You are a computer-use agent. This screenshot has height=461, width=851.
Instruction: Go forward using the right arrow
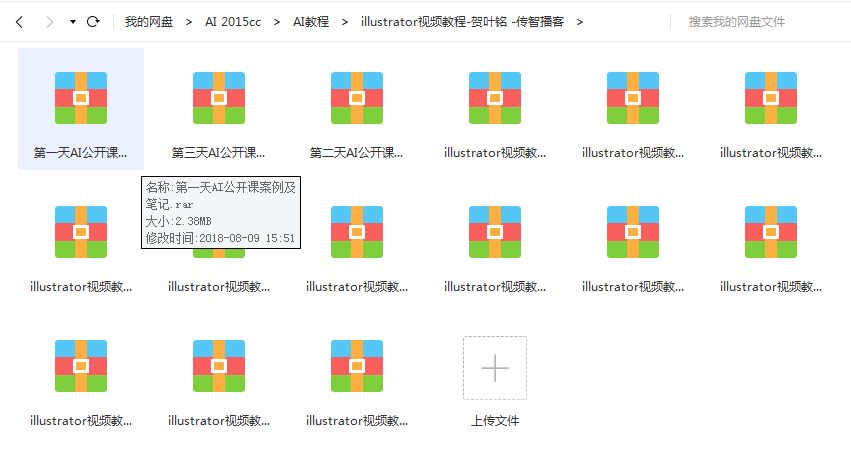click(x=49, y=22)
